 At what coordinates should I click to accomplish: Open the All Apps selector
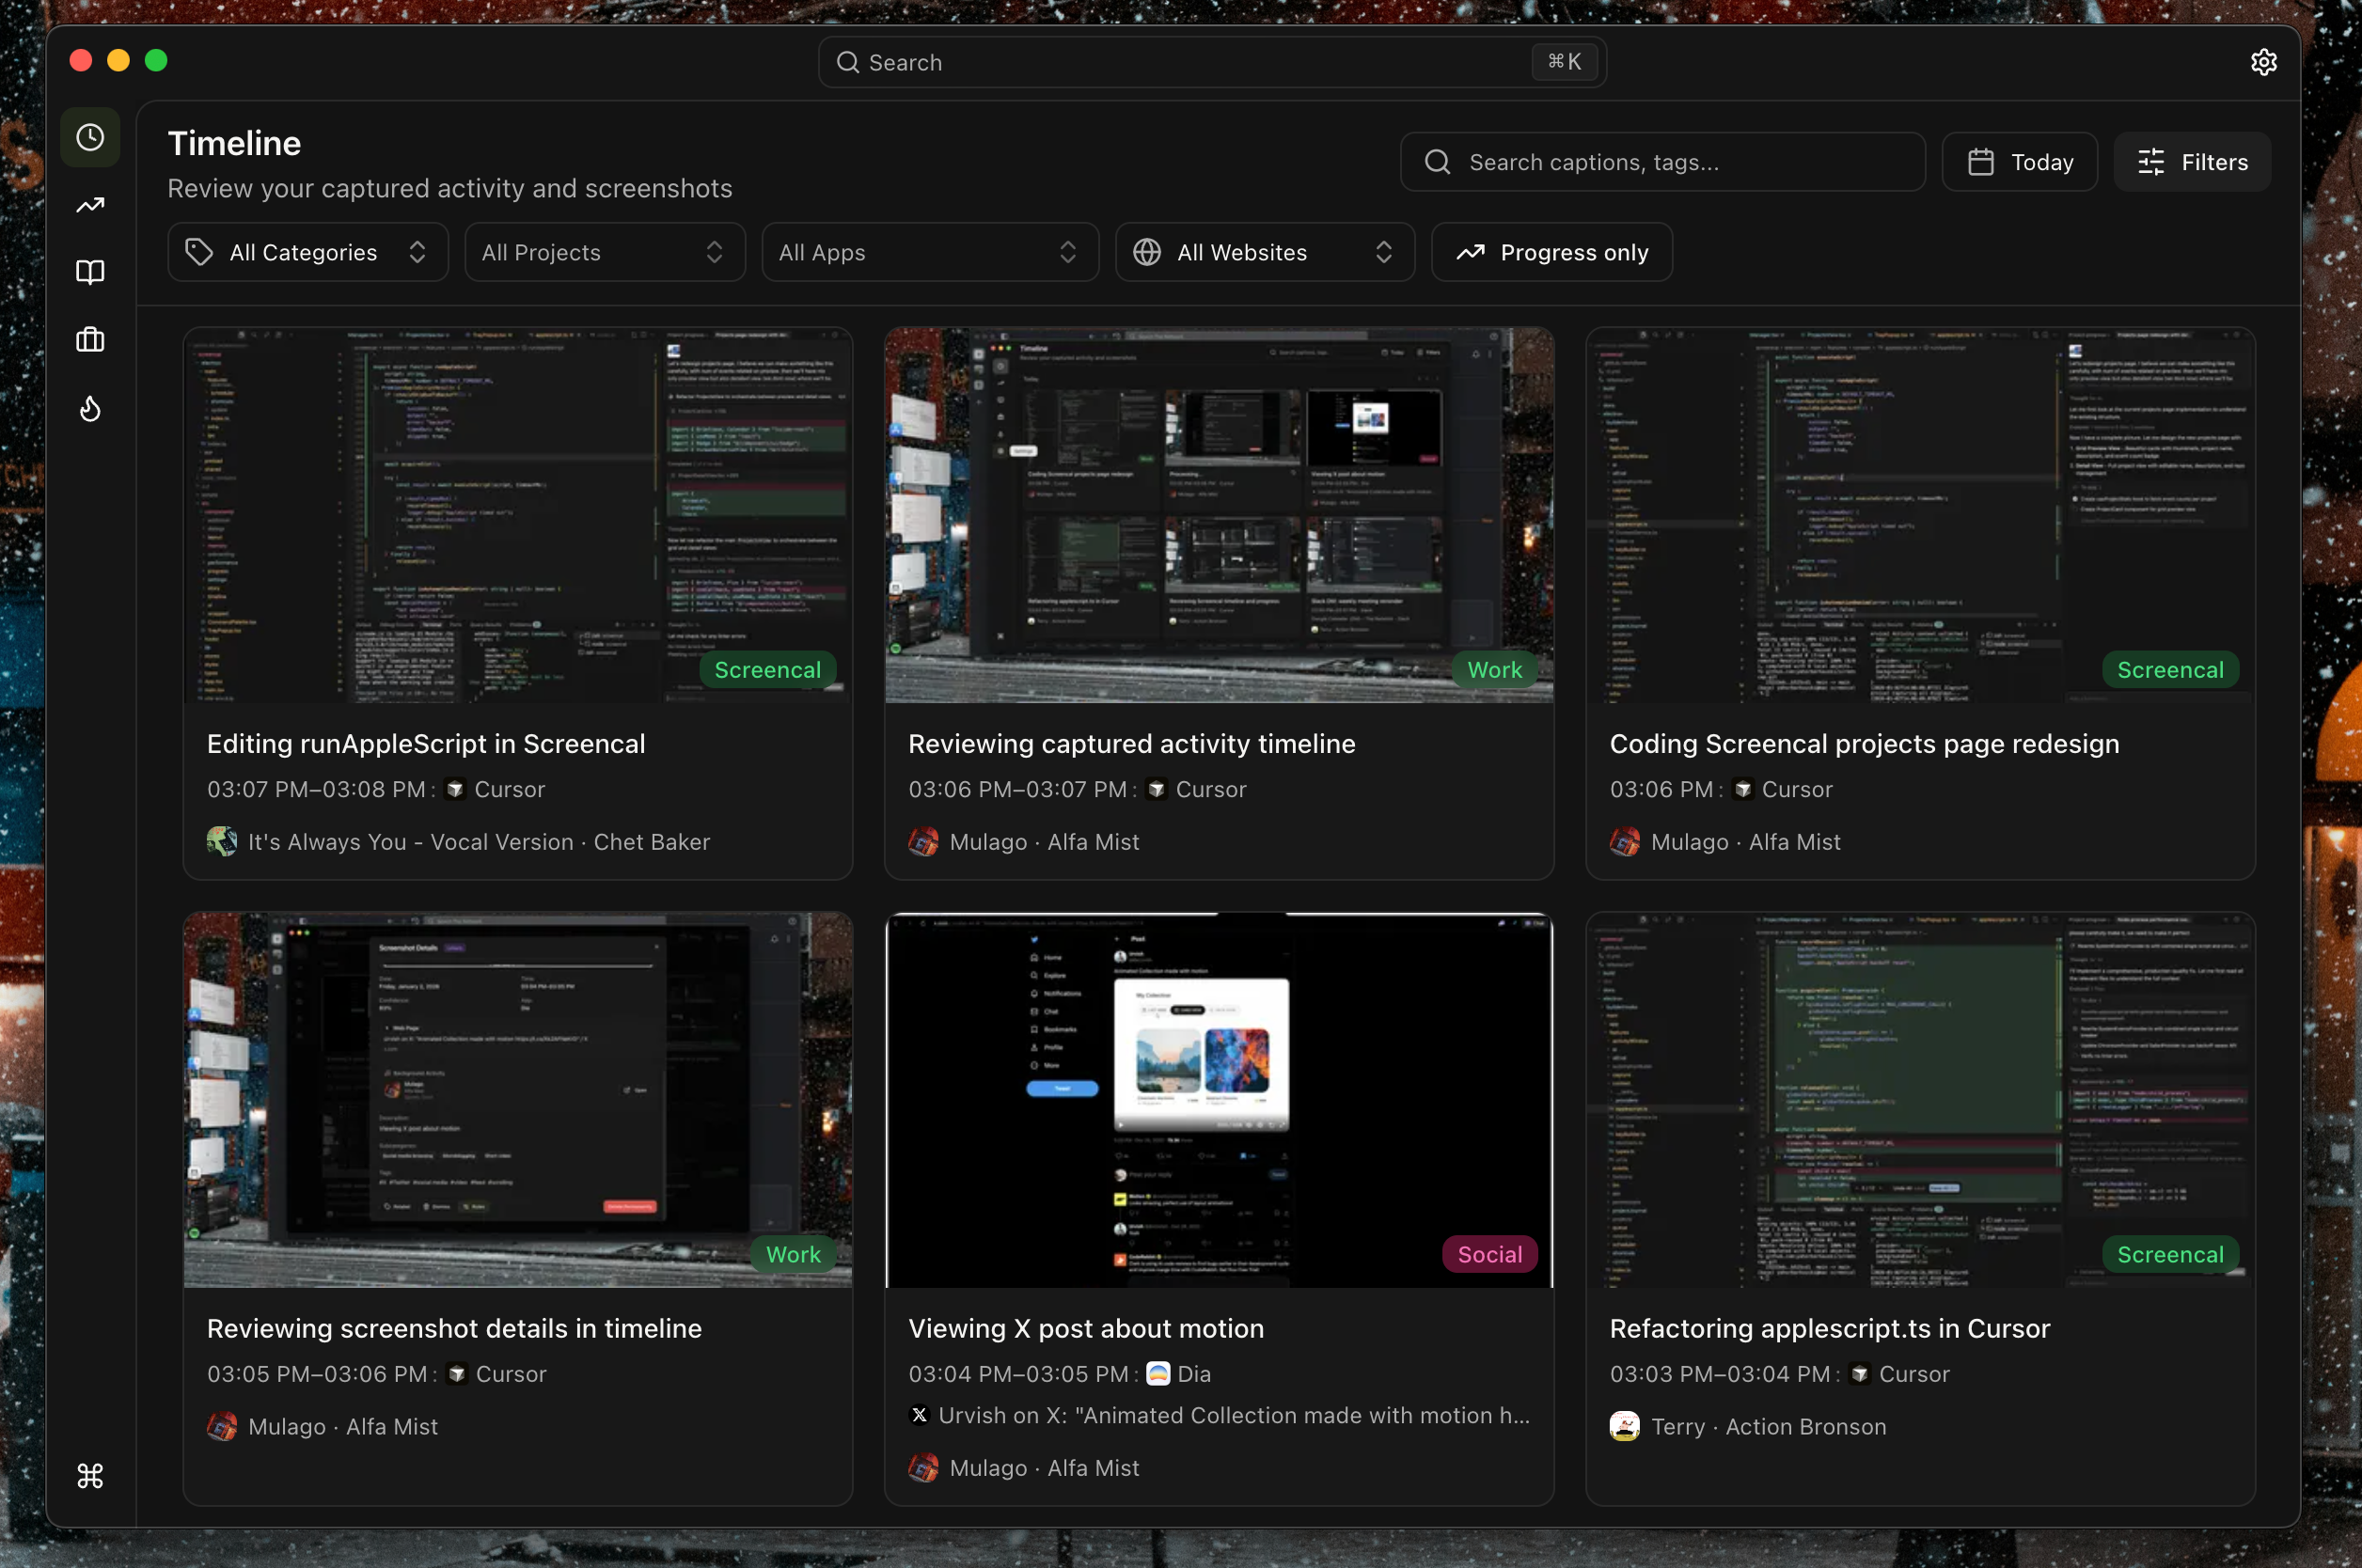pos(929,252)
